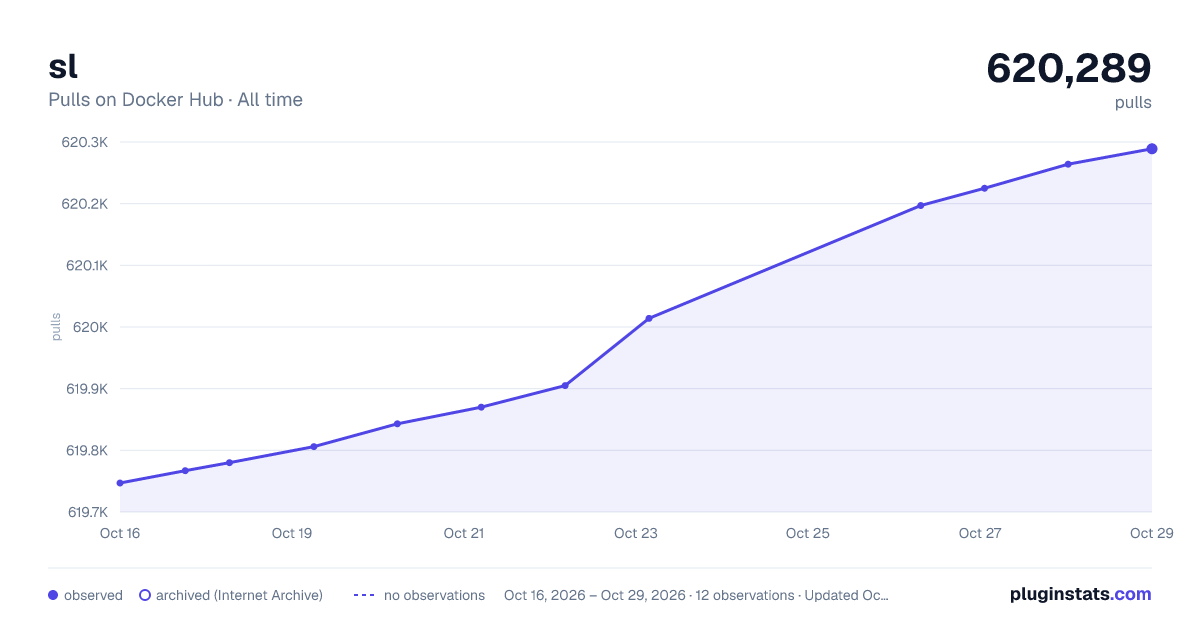Click the 619.8K y-axis label

click(x=87, y=451)
